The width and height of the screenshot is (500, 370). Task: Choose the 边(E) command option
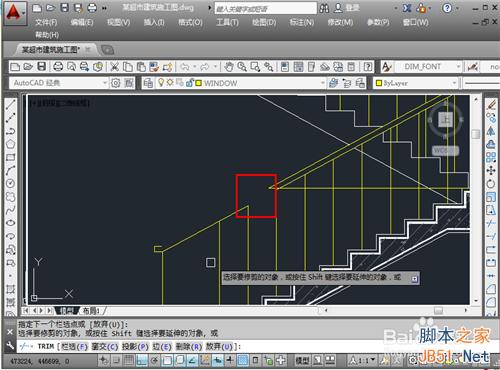162,347
